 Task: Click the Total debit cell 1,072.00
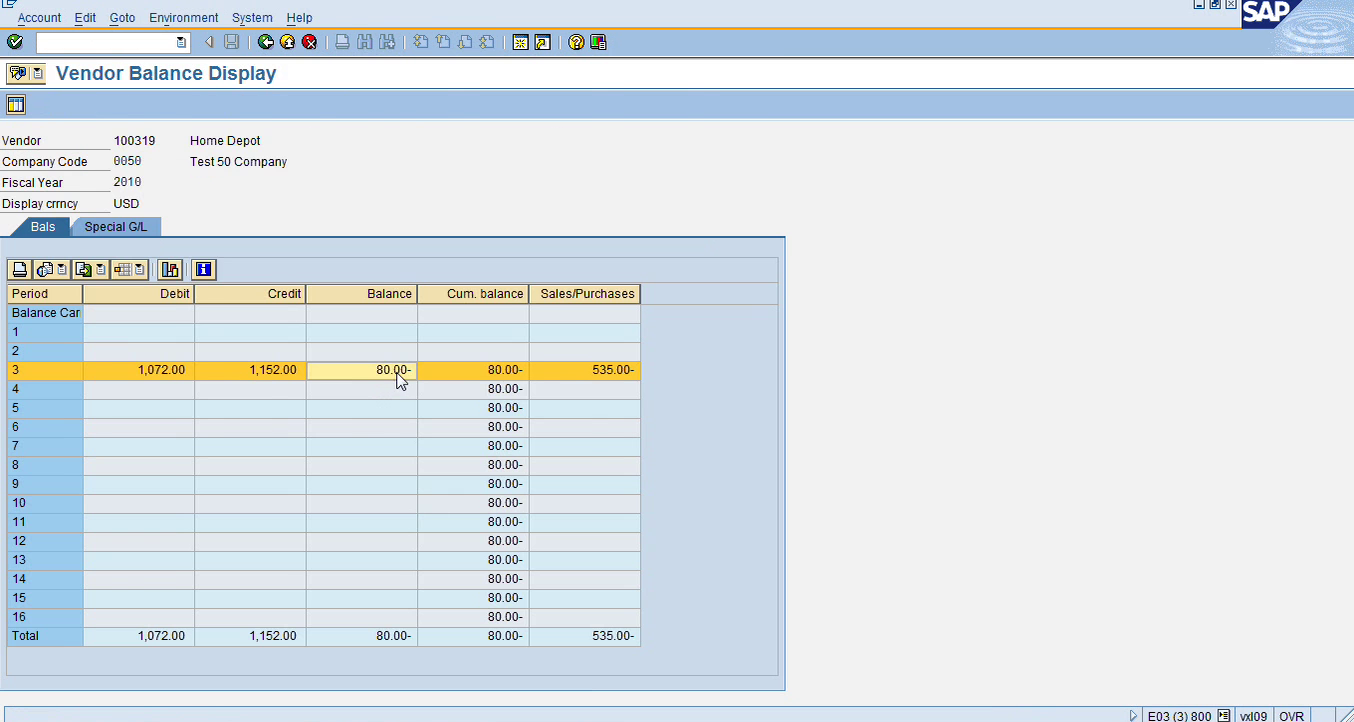click(139, 636)
